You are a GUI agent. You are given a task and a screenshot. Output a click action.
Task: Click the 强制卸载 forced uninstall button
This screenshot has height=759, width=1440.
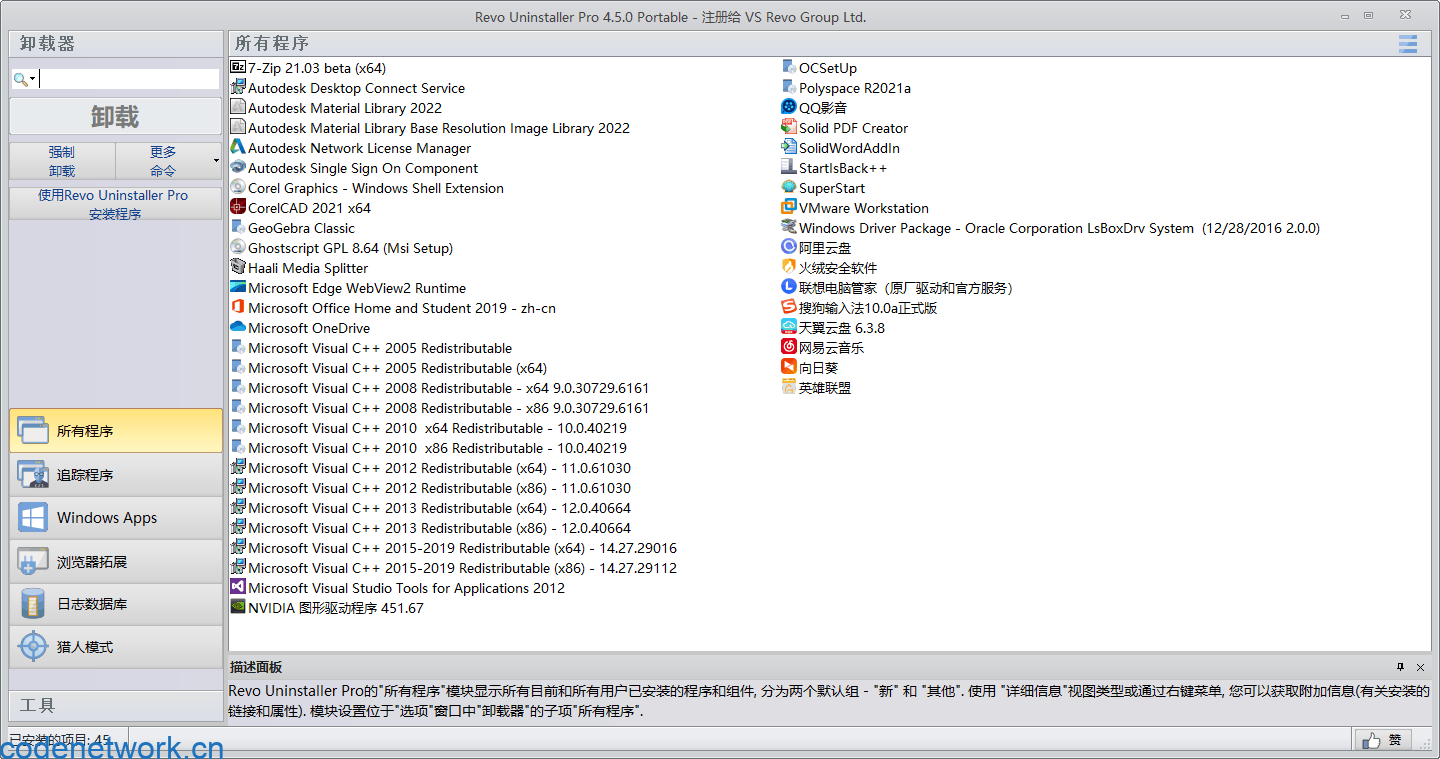point(62,161)
